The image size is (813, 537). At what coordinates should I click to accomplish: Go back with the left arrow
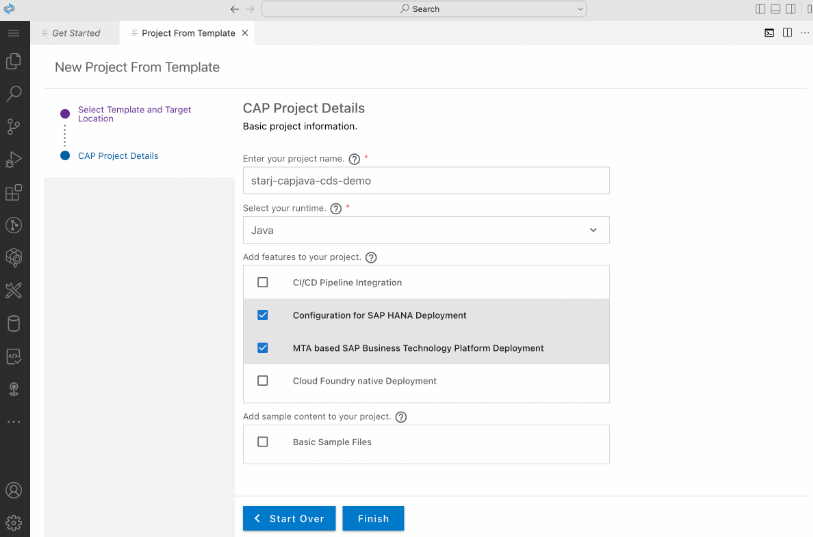point(235,9)
